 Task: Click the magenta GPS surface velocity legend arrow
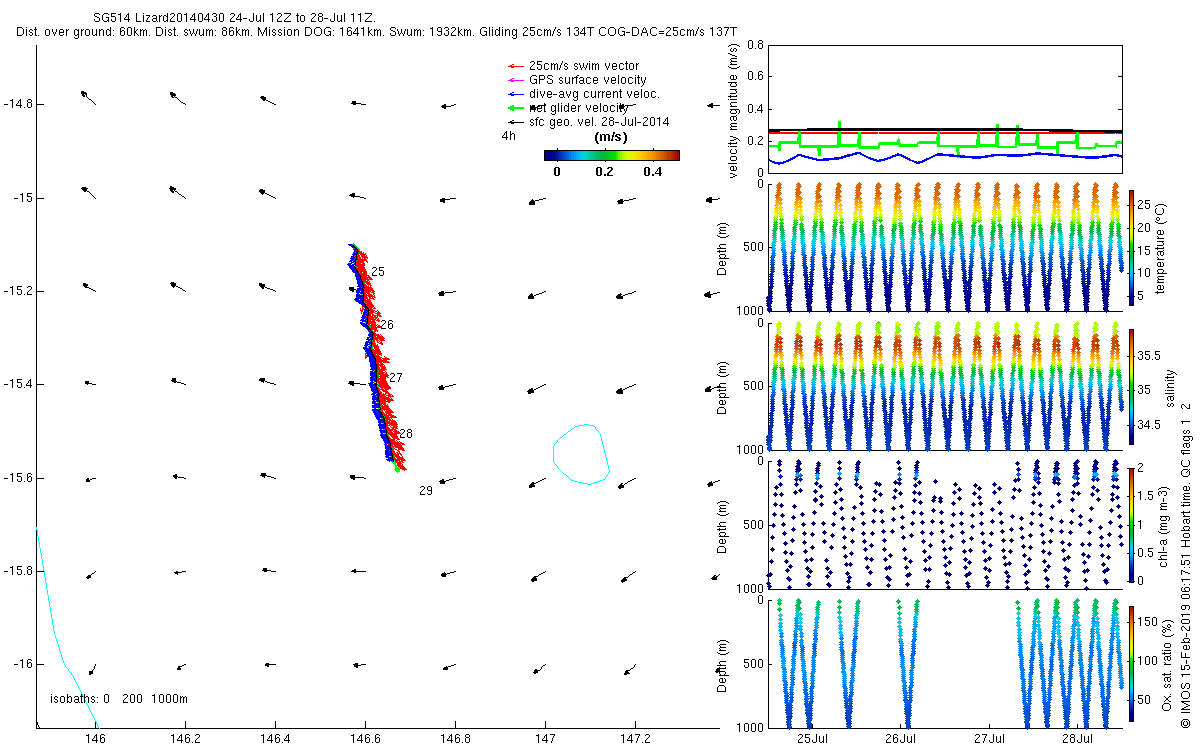point(514,80)
